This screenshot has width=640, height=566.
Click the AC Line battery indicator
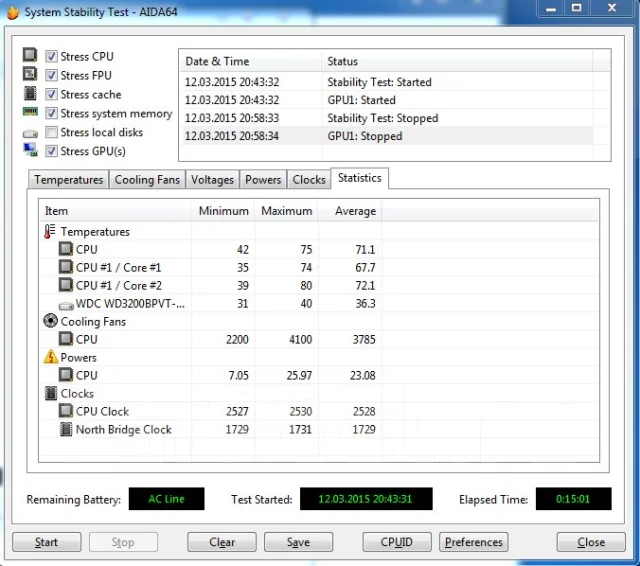point(167,499)
